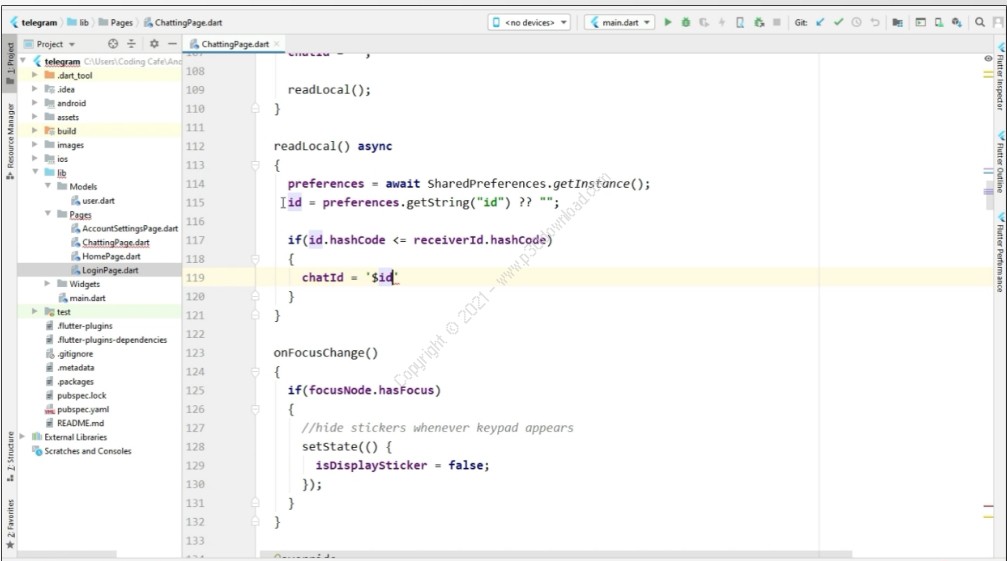Click line number 119 in gutter
1007x561 pixels.
click(x=195, y=277)
